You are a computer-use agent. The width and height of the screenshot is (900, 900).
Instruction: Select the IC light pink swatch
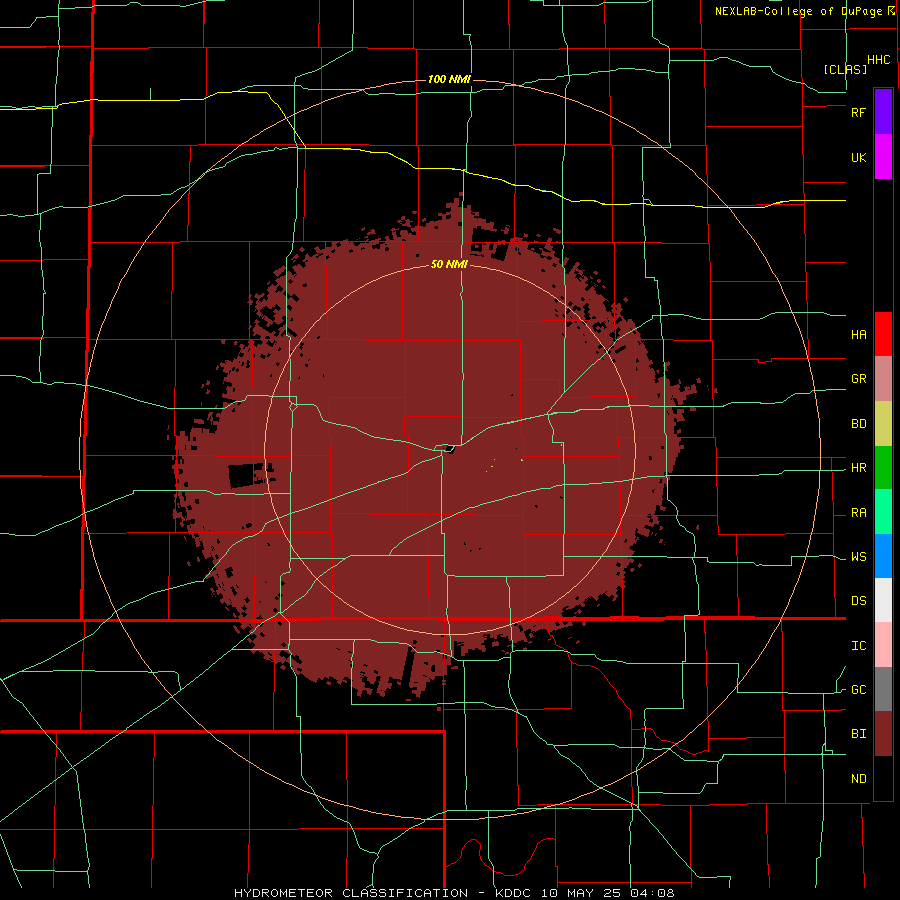click(x=883, y=645)
